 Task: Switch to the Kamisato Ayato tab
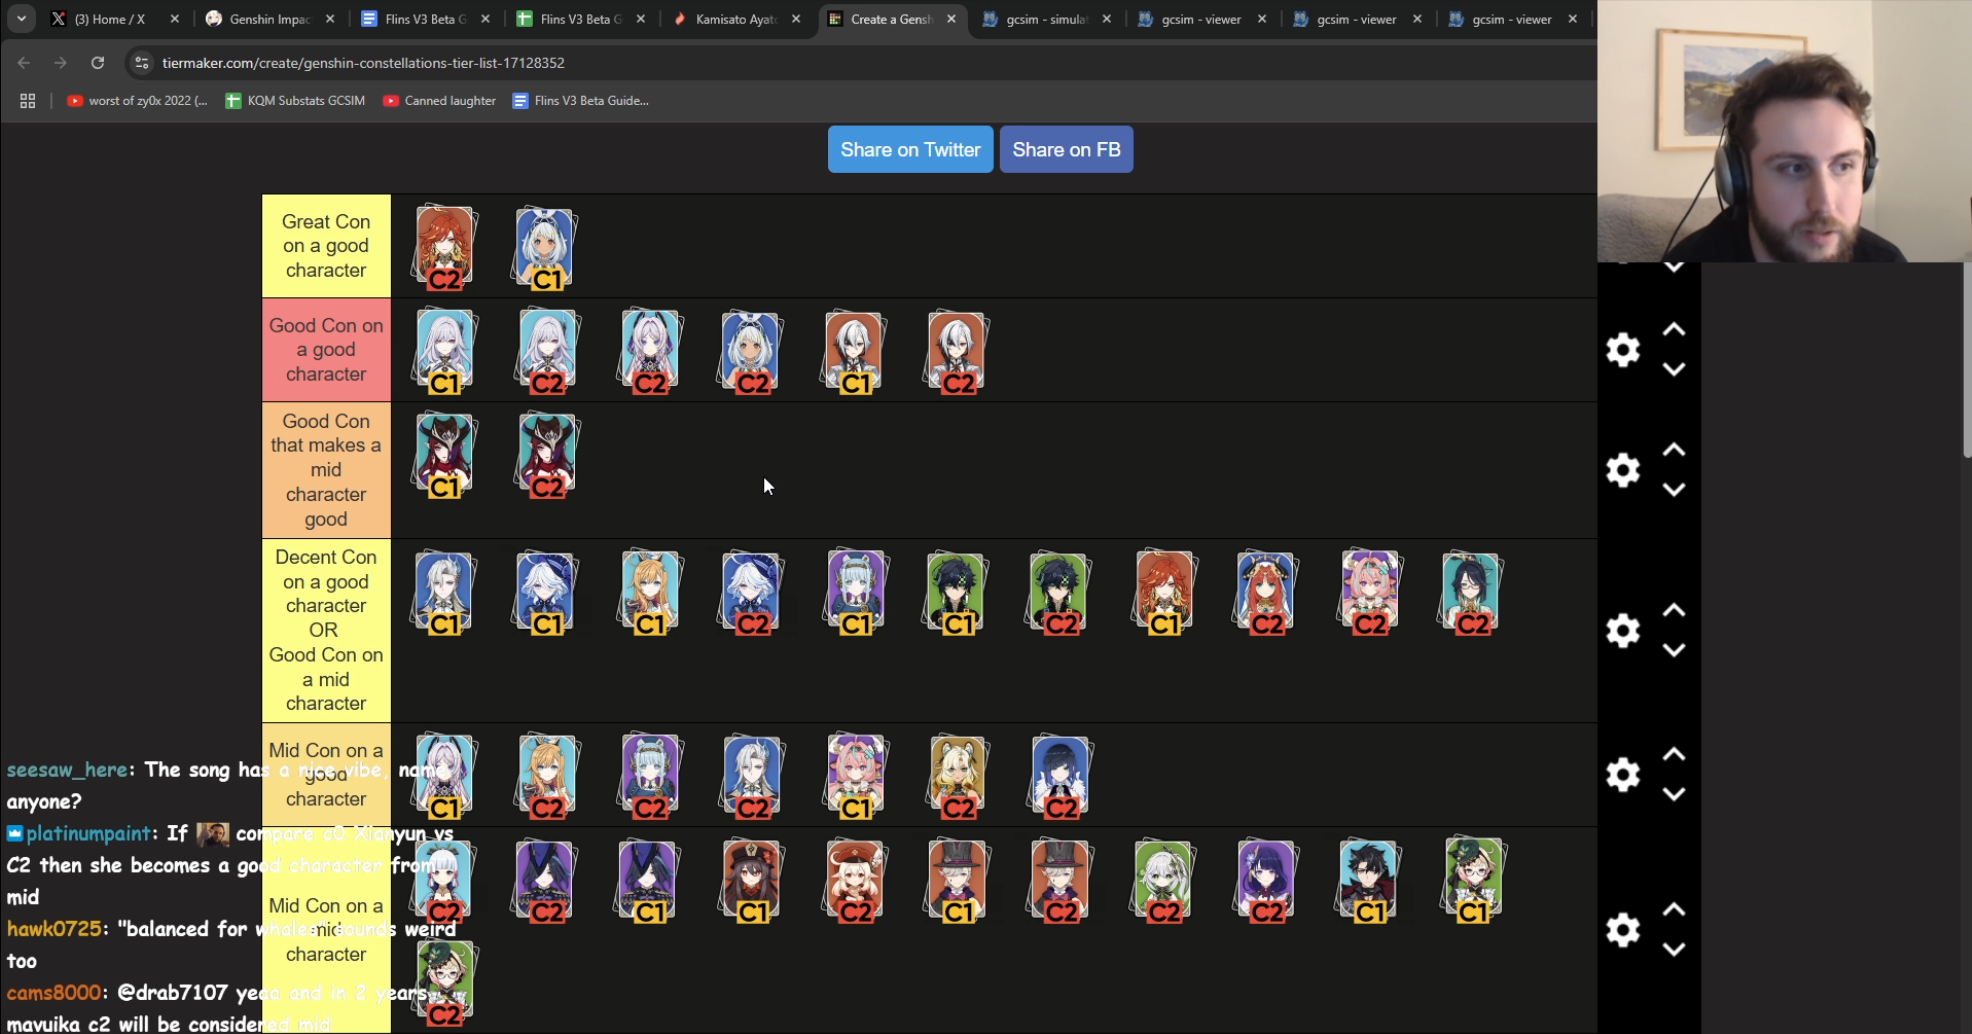click(736, 19)
